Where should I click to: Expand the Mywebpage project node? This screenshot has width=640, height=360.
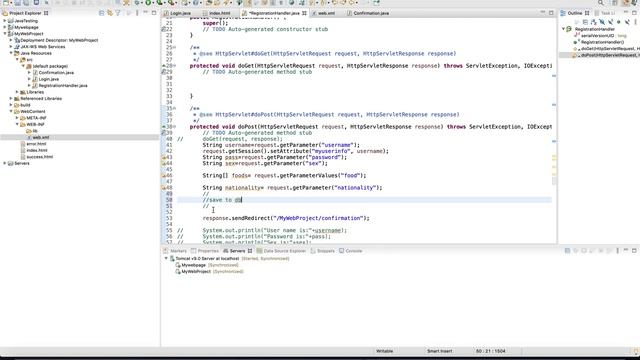coord(4,27)
